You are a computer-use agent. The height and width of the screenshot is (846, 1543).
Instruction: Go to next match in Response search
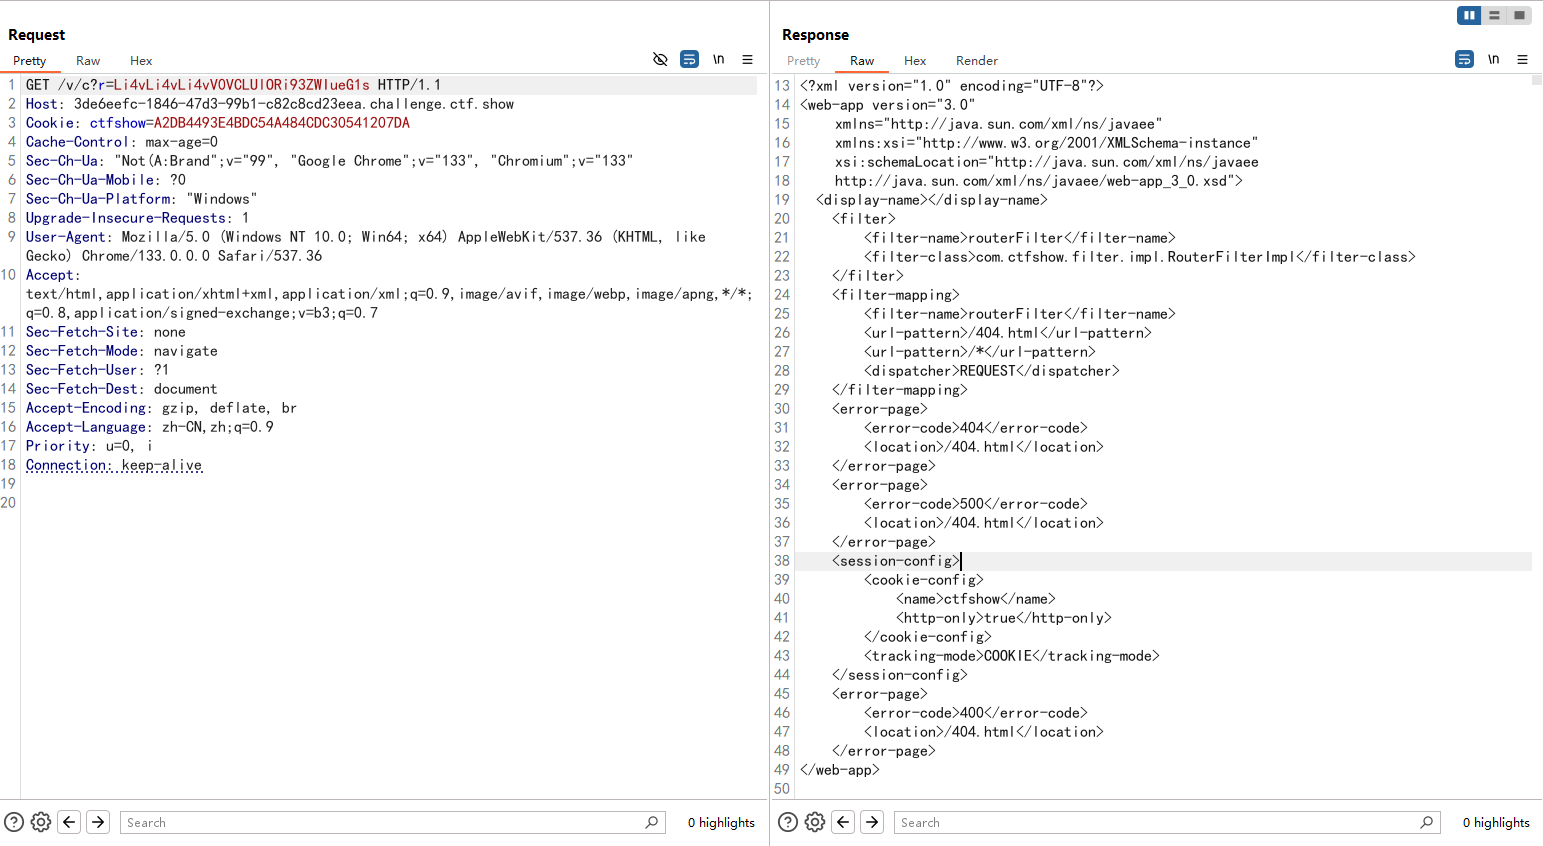pos(872,822)
